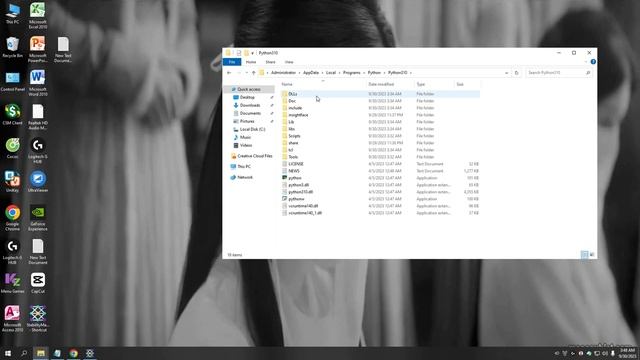Expand the ribbon with chevron
640x360 pixels.
tap(586, 62)
